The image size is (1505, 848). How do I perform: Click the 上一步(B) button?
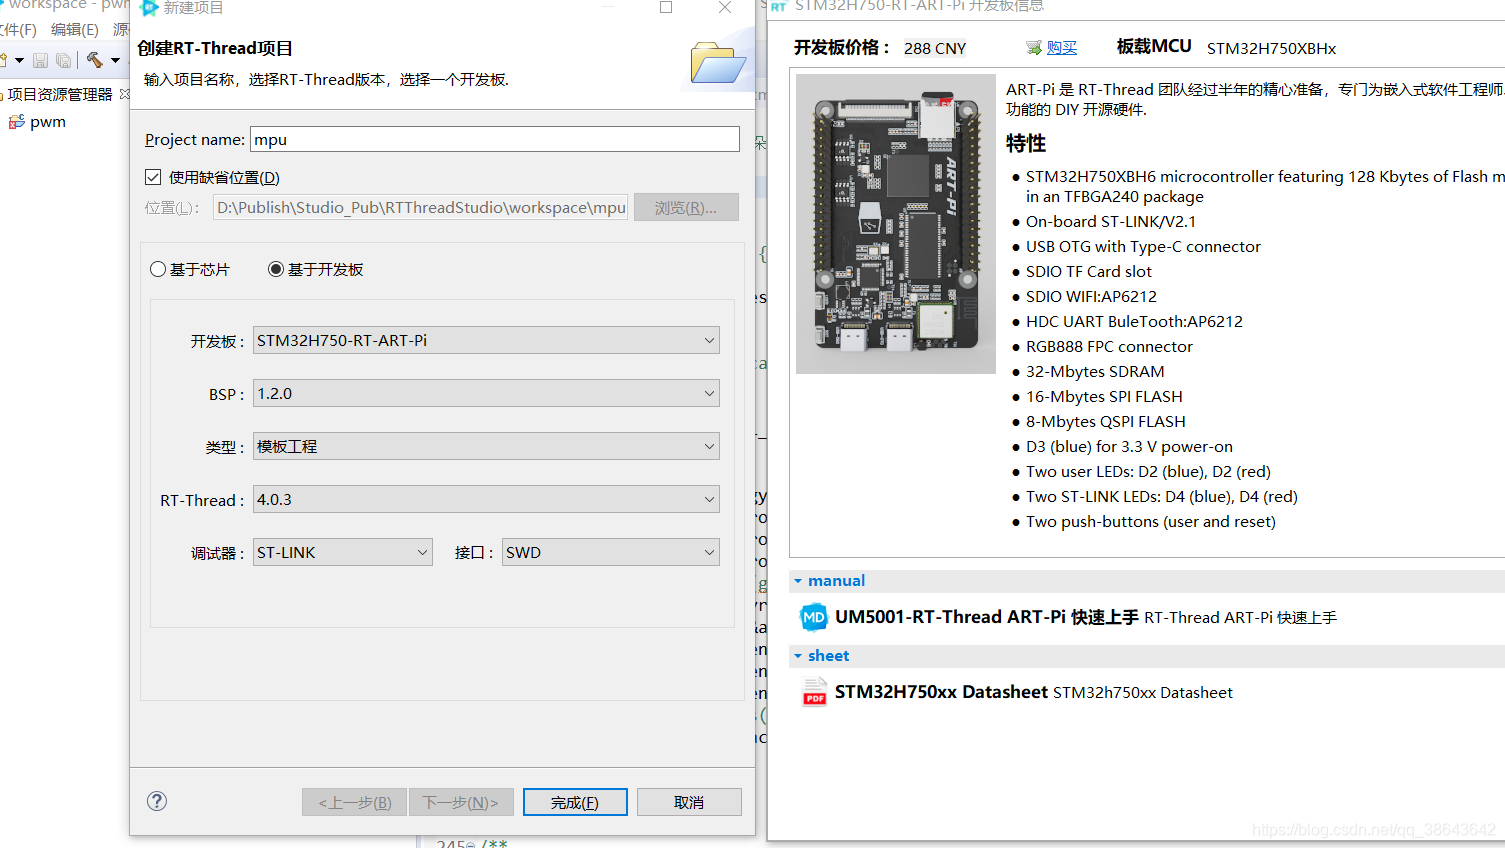pyautogui.click(x=355, y=802)
